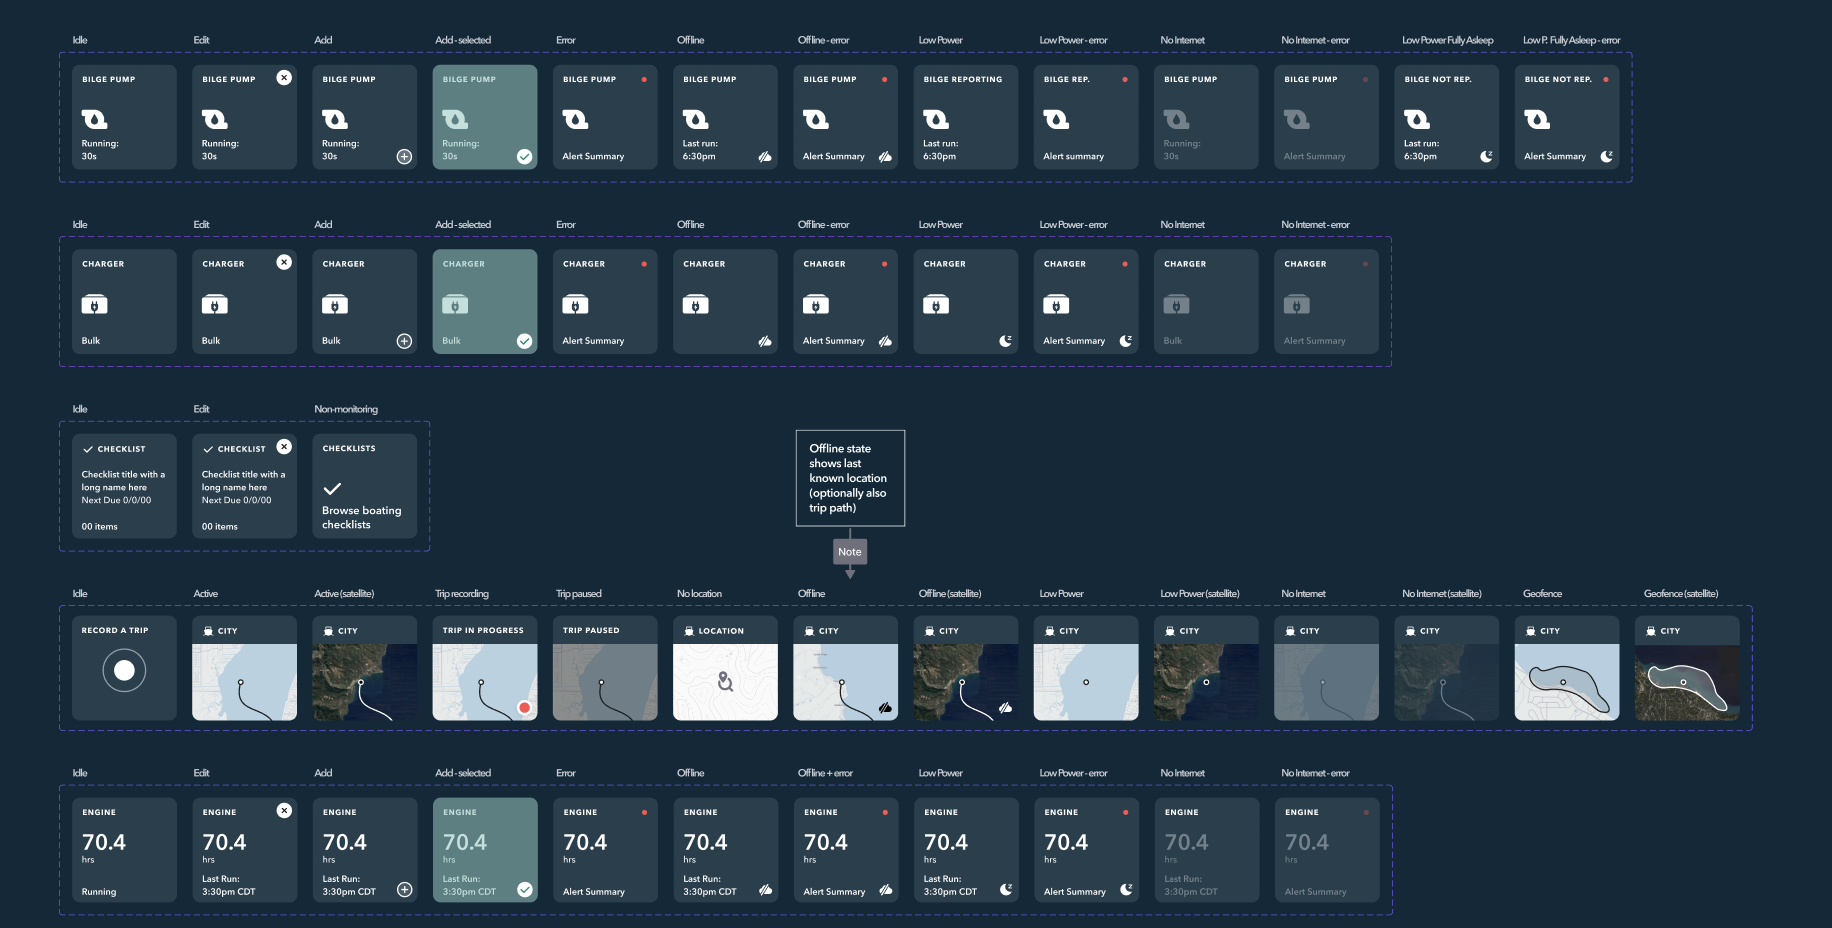Click the 'TRIP IN PROGRESS' card title
The width and height of the screenshot is (1832, 928).
483,630
